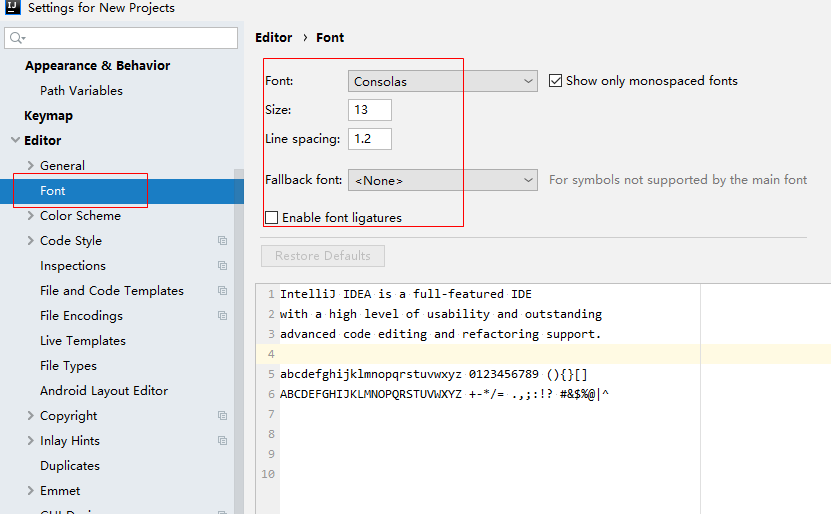Click the project-level icon beside Inspections
The image size is (831, 514).
tap(222, 266)
